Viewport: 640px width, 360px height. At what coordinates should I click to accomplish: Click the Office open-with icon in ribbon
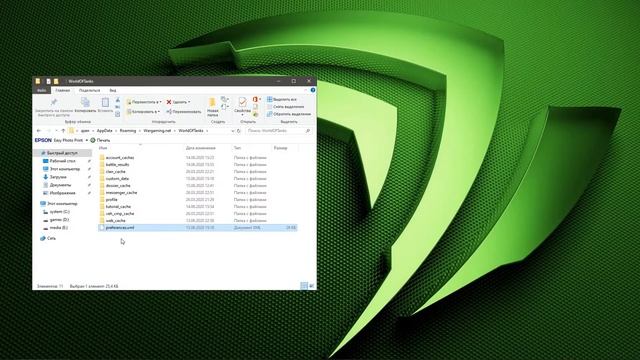[256, 100]
